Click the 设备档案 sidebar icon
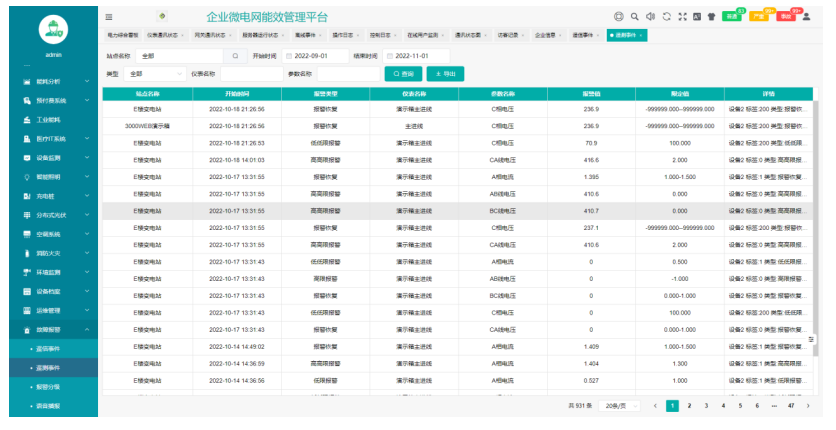This screenshot has width=836, height=430. point(27,292)
